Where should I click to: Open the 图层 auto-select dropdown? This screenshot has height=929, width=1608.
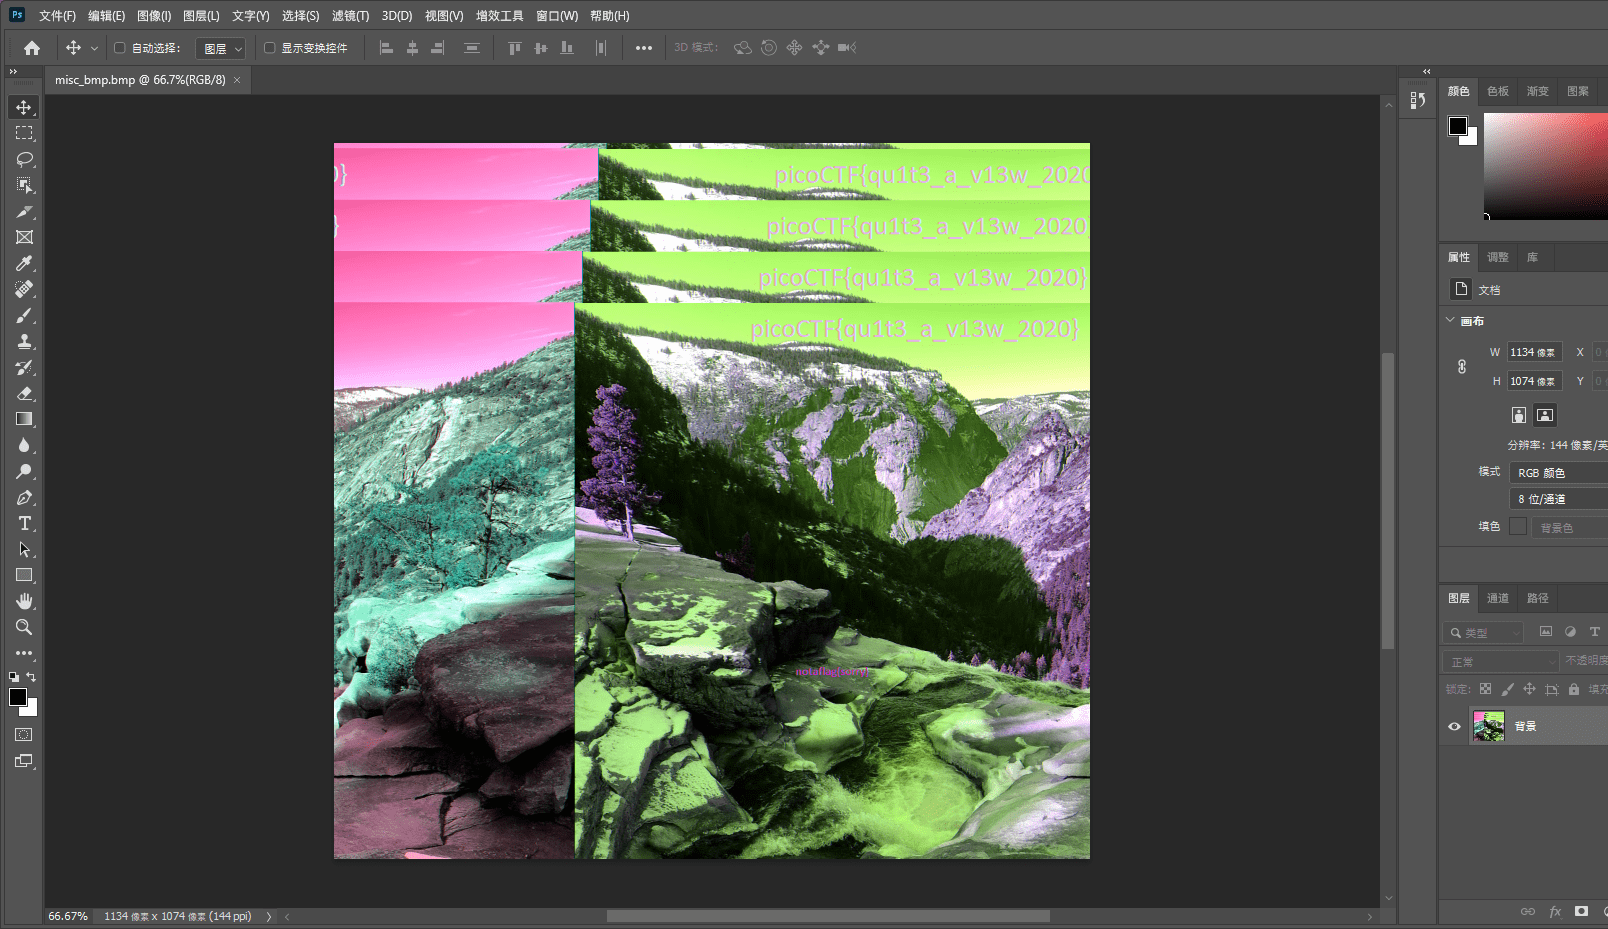pos(220,48)
